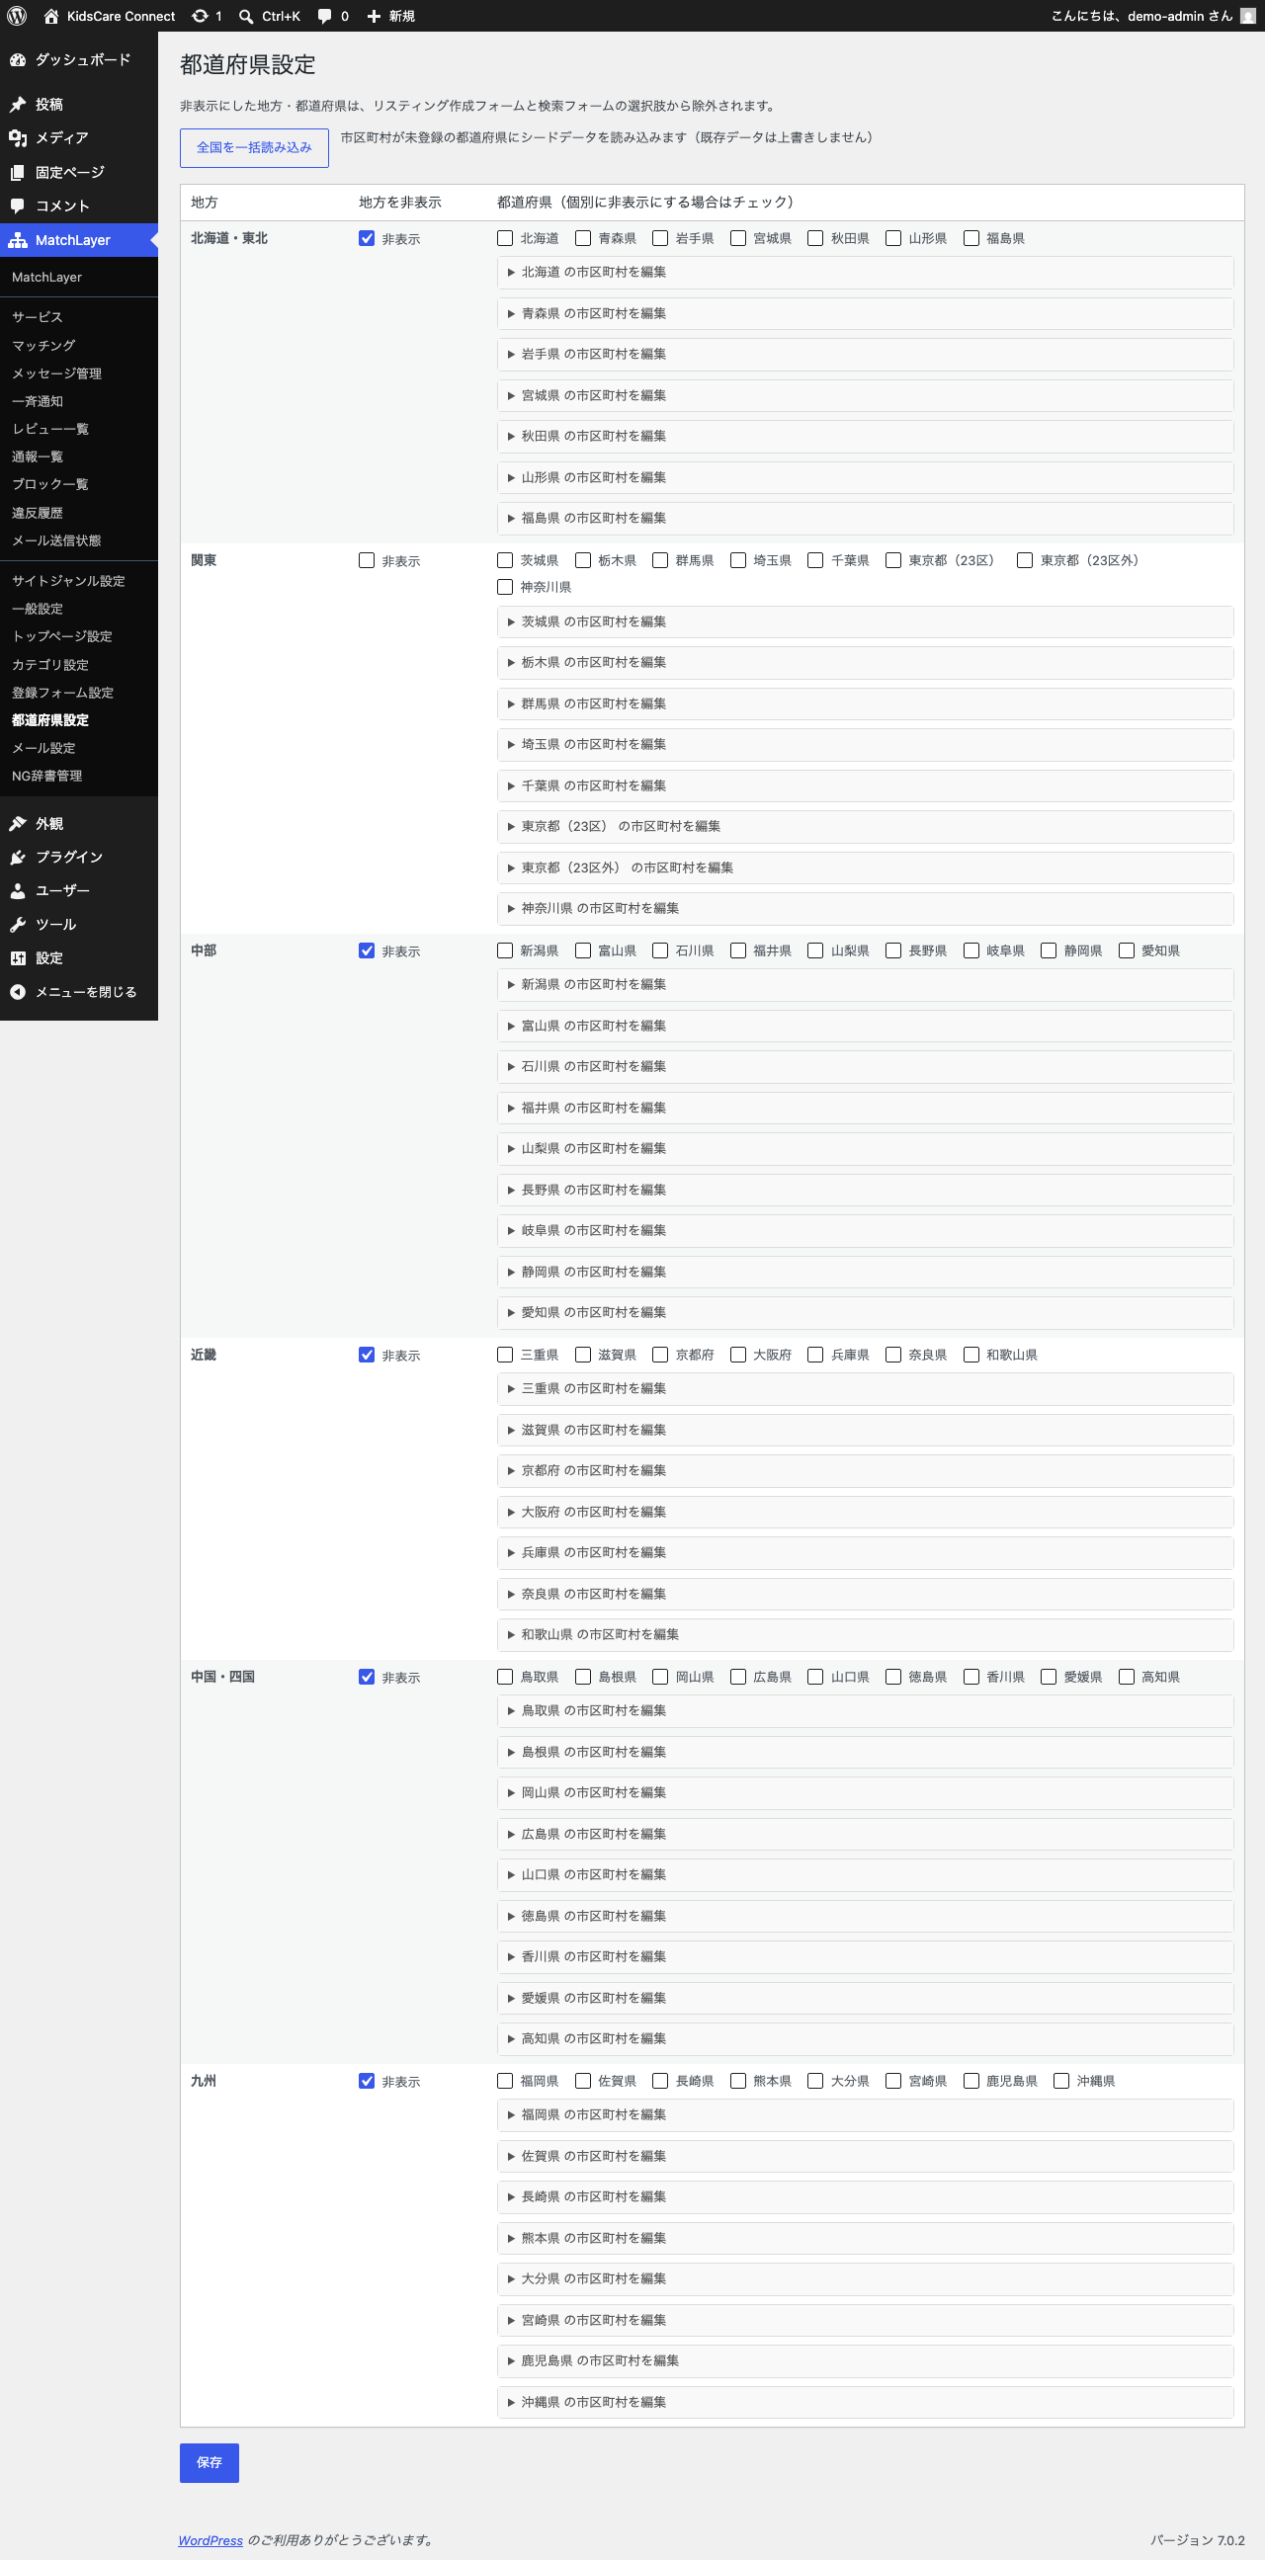Open KidsCare Connect home icon
Screen dimensions: 1265x2560
(x=51, y=16)
